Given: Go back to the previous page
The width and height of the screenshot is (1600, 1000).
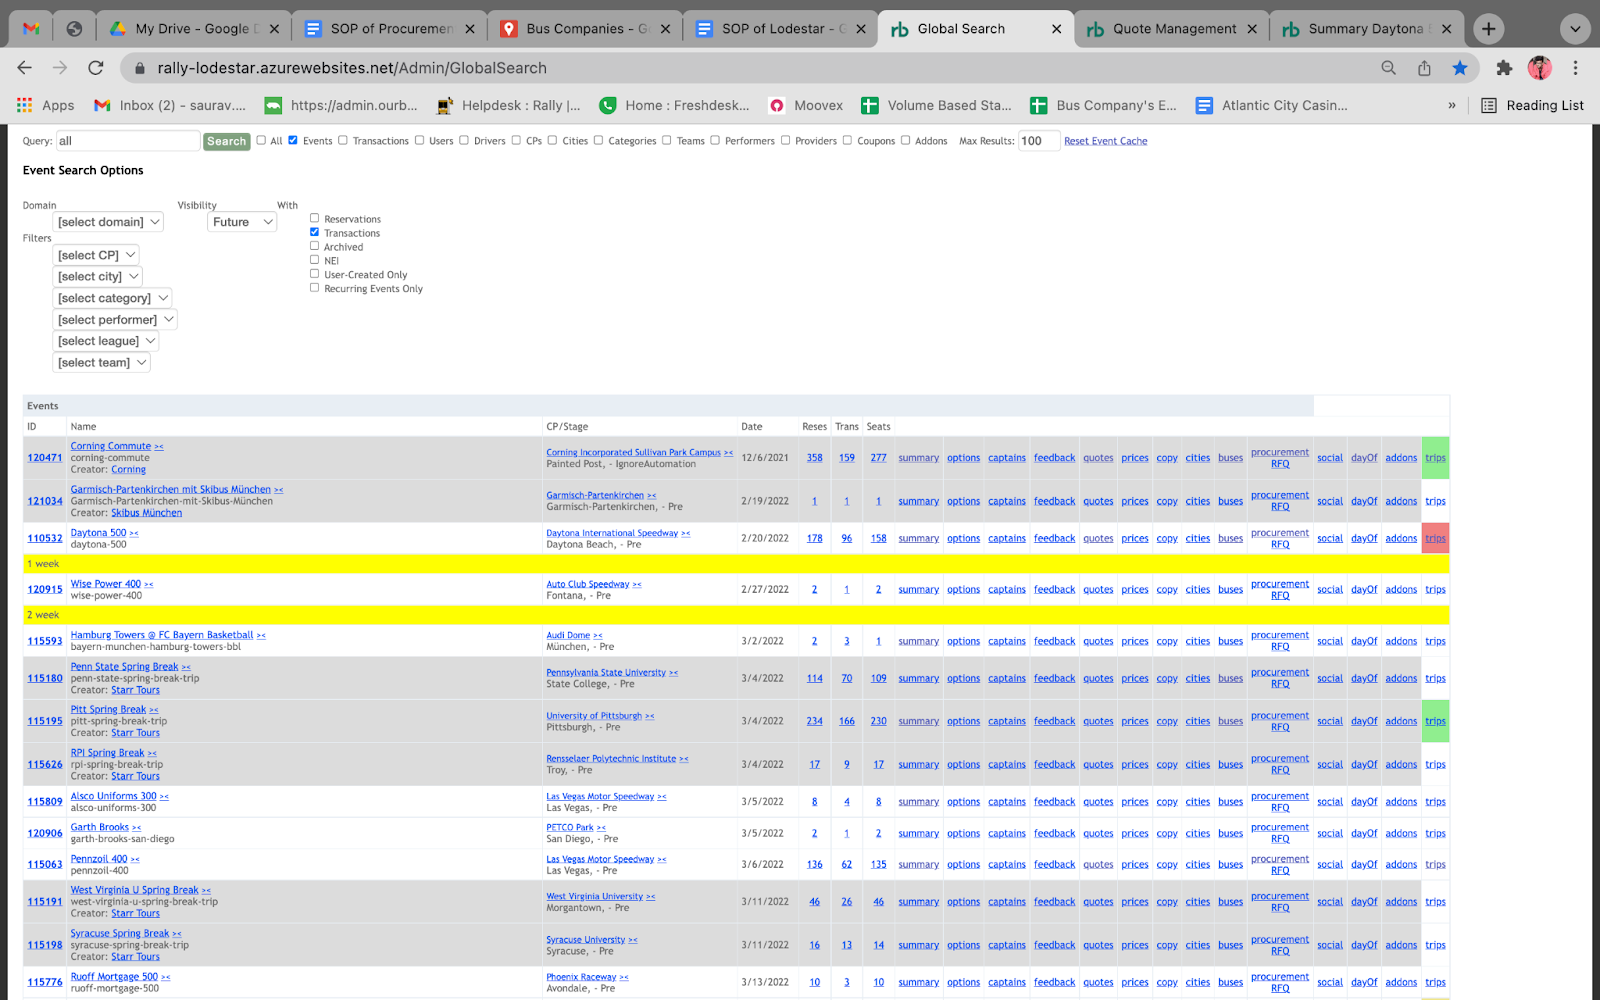Looking at the screenshot, I should coord(25,68).
